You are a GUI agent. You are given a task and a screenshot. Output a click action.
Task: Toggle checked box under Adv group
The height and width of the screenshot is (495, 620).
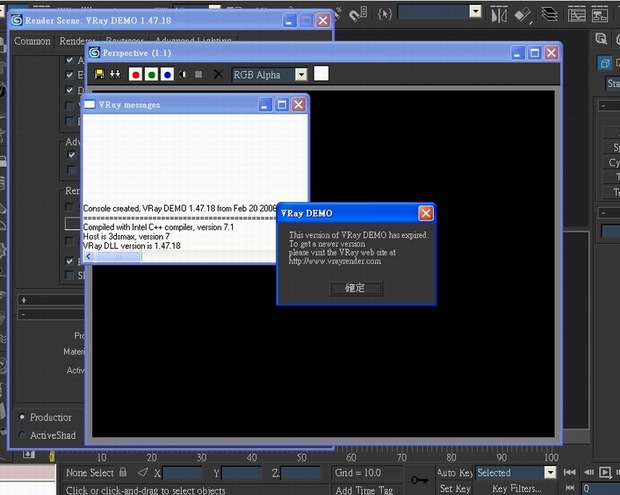pos(71,155)
